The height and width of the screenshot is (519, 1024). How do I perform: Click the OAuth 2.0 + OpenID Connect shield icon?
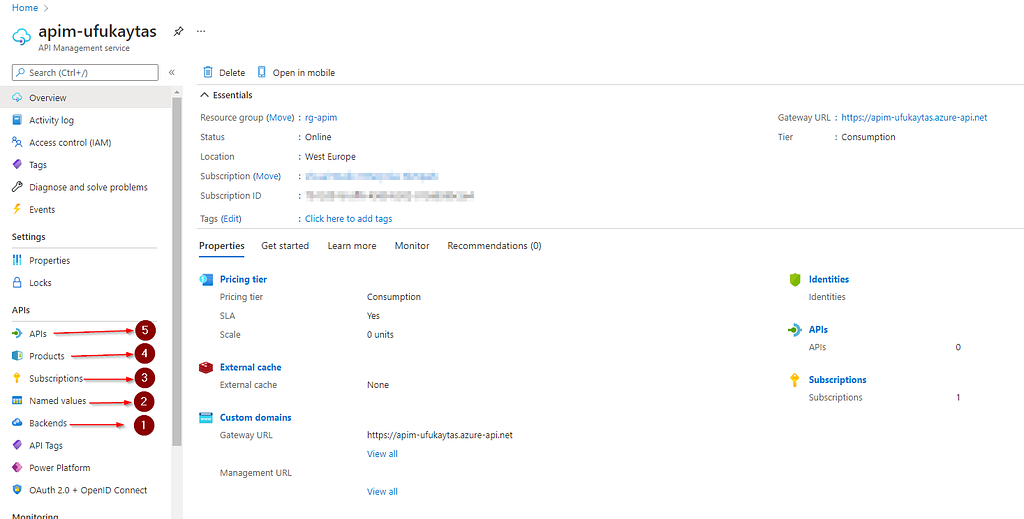click(x=18, y=490)
